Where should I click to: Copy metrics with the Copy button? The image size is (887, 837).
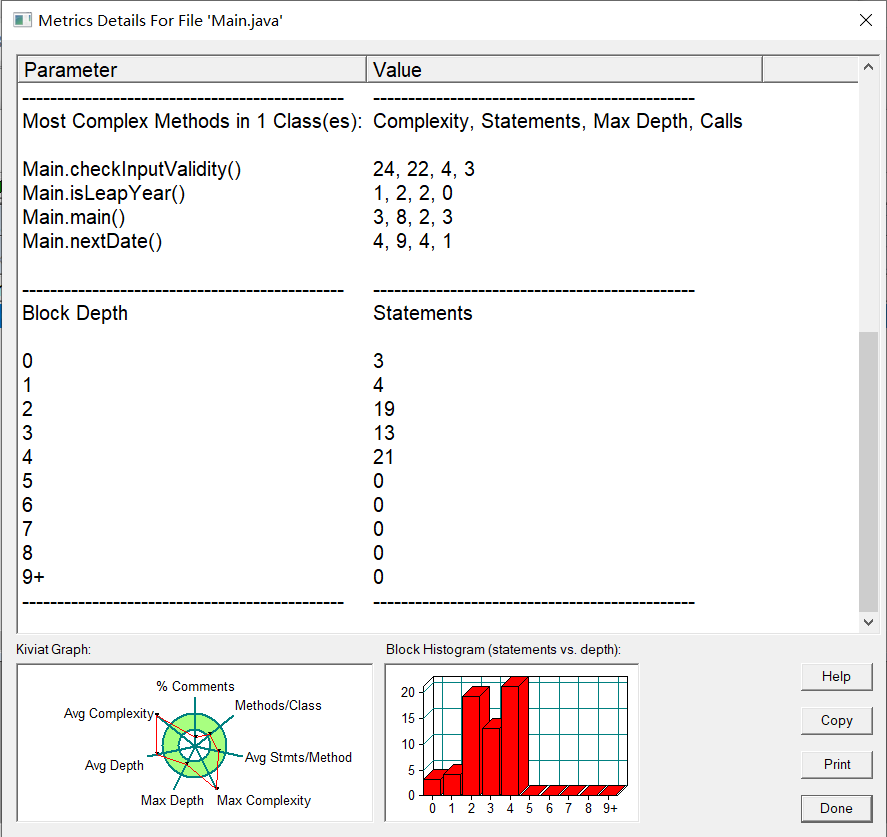836,720
